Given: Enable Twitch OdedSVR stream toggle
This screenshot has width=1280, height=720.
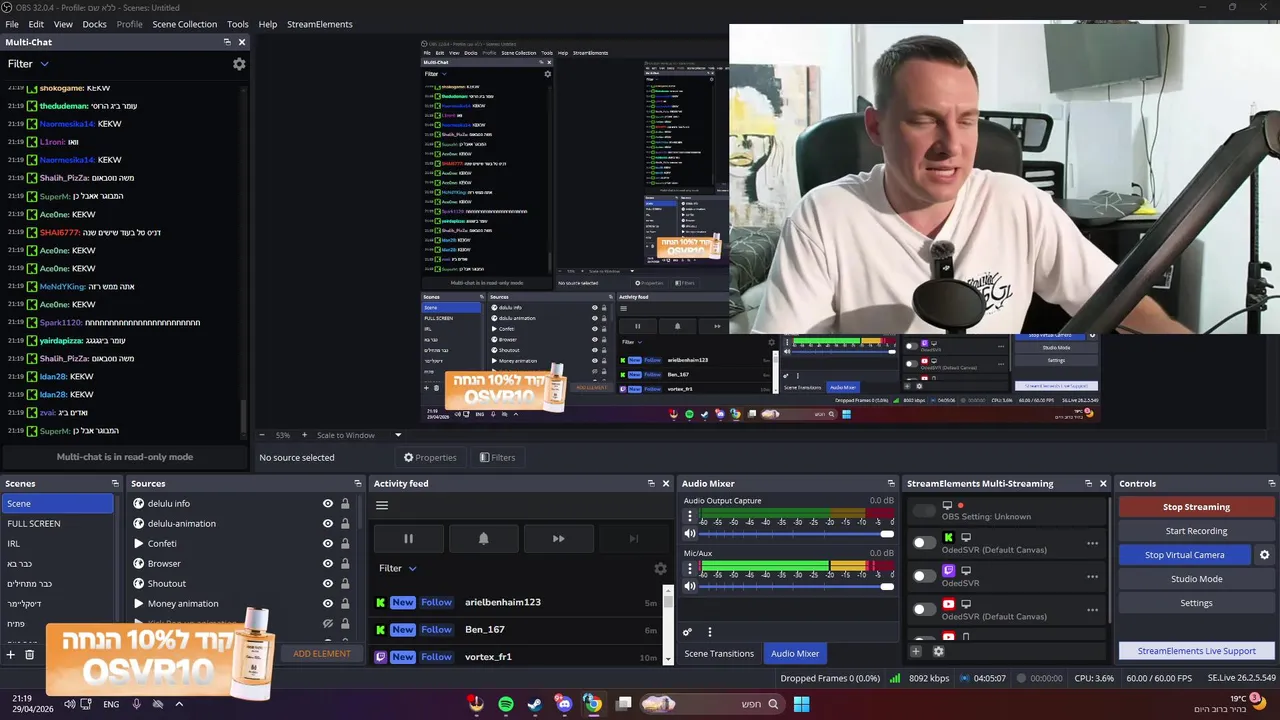Looking at the screenshot, I should click(925, 576).
